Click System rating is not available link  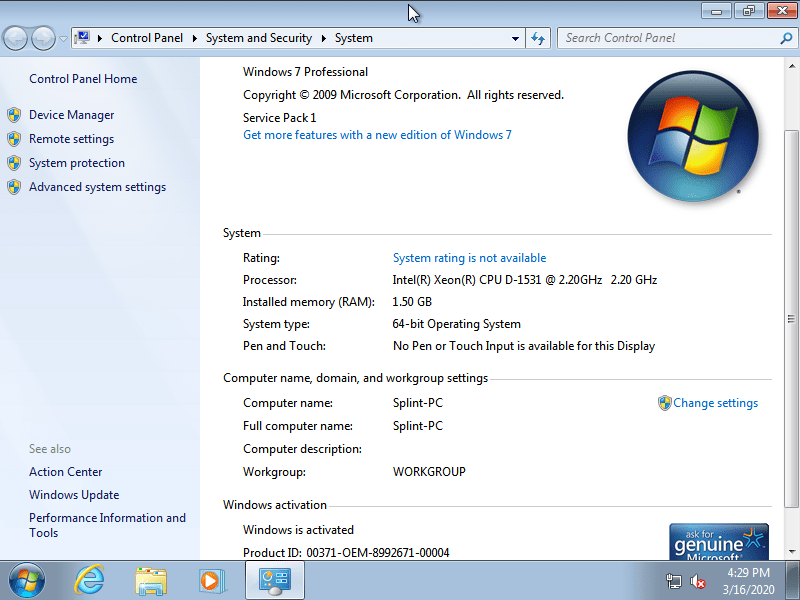pos(469,258)
